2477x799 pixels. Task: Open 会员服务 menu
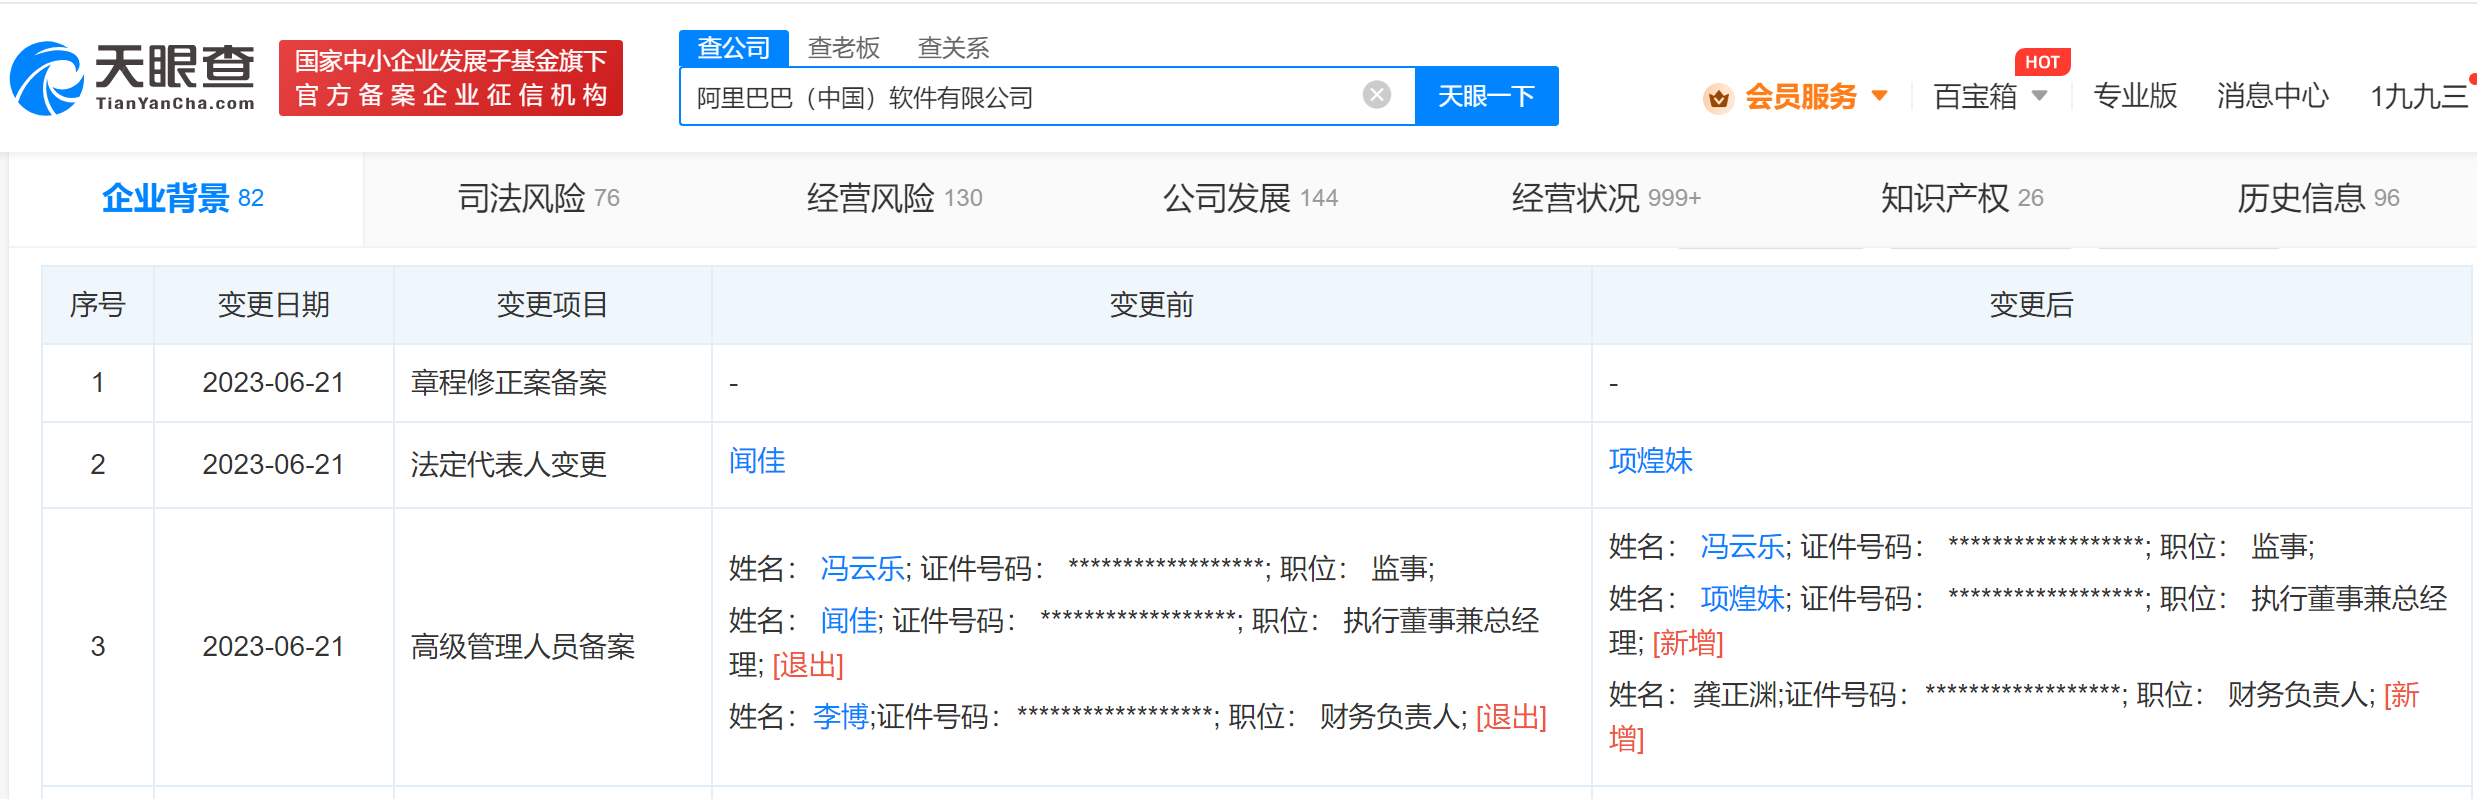coord(1800,97)
